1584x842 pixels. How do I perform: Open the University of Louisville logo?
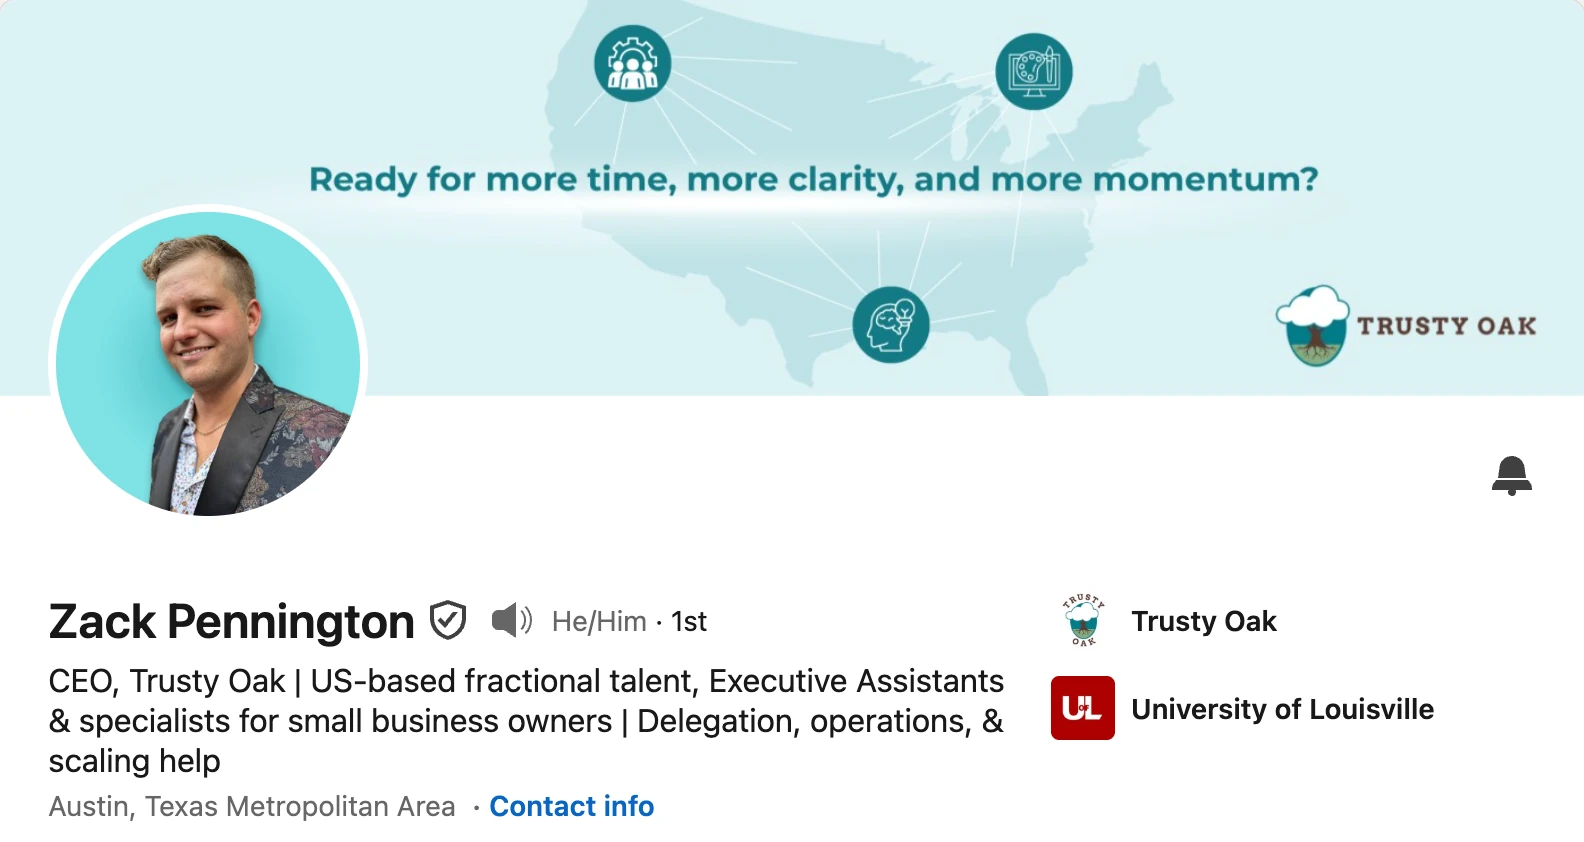(1082, 708)
